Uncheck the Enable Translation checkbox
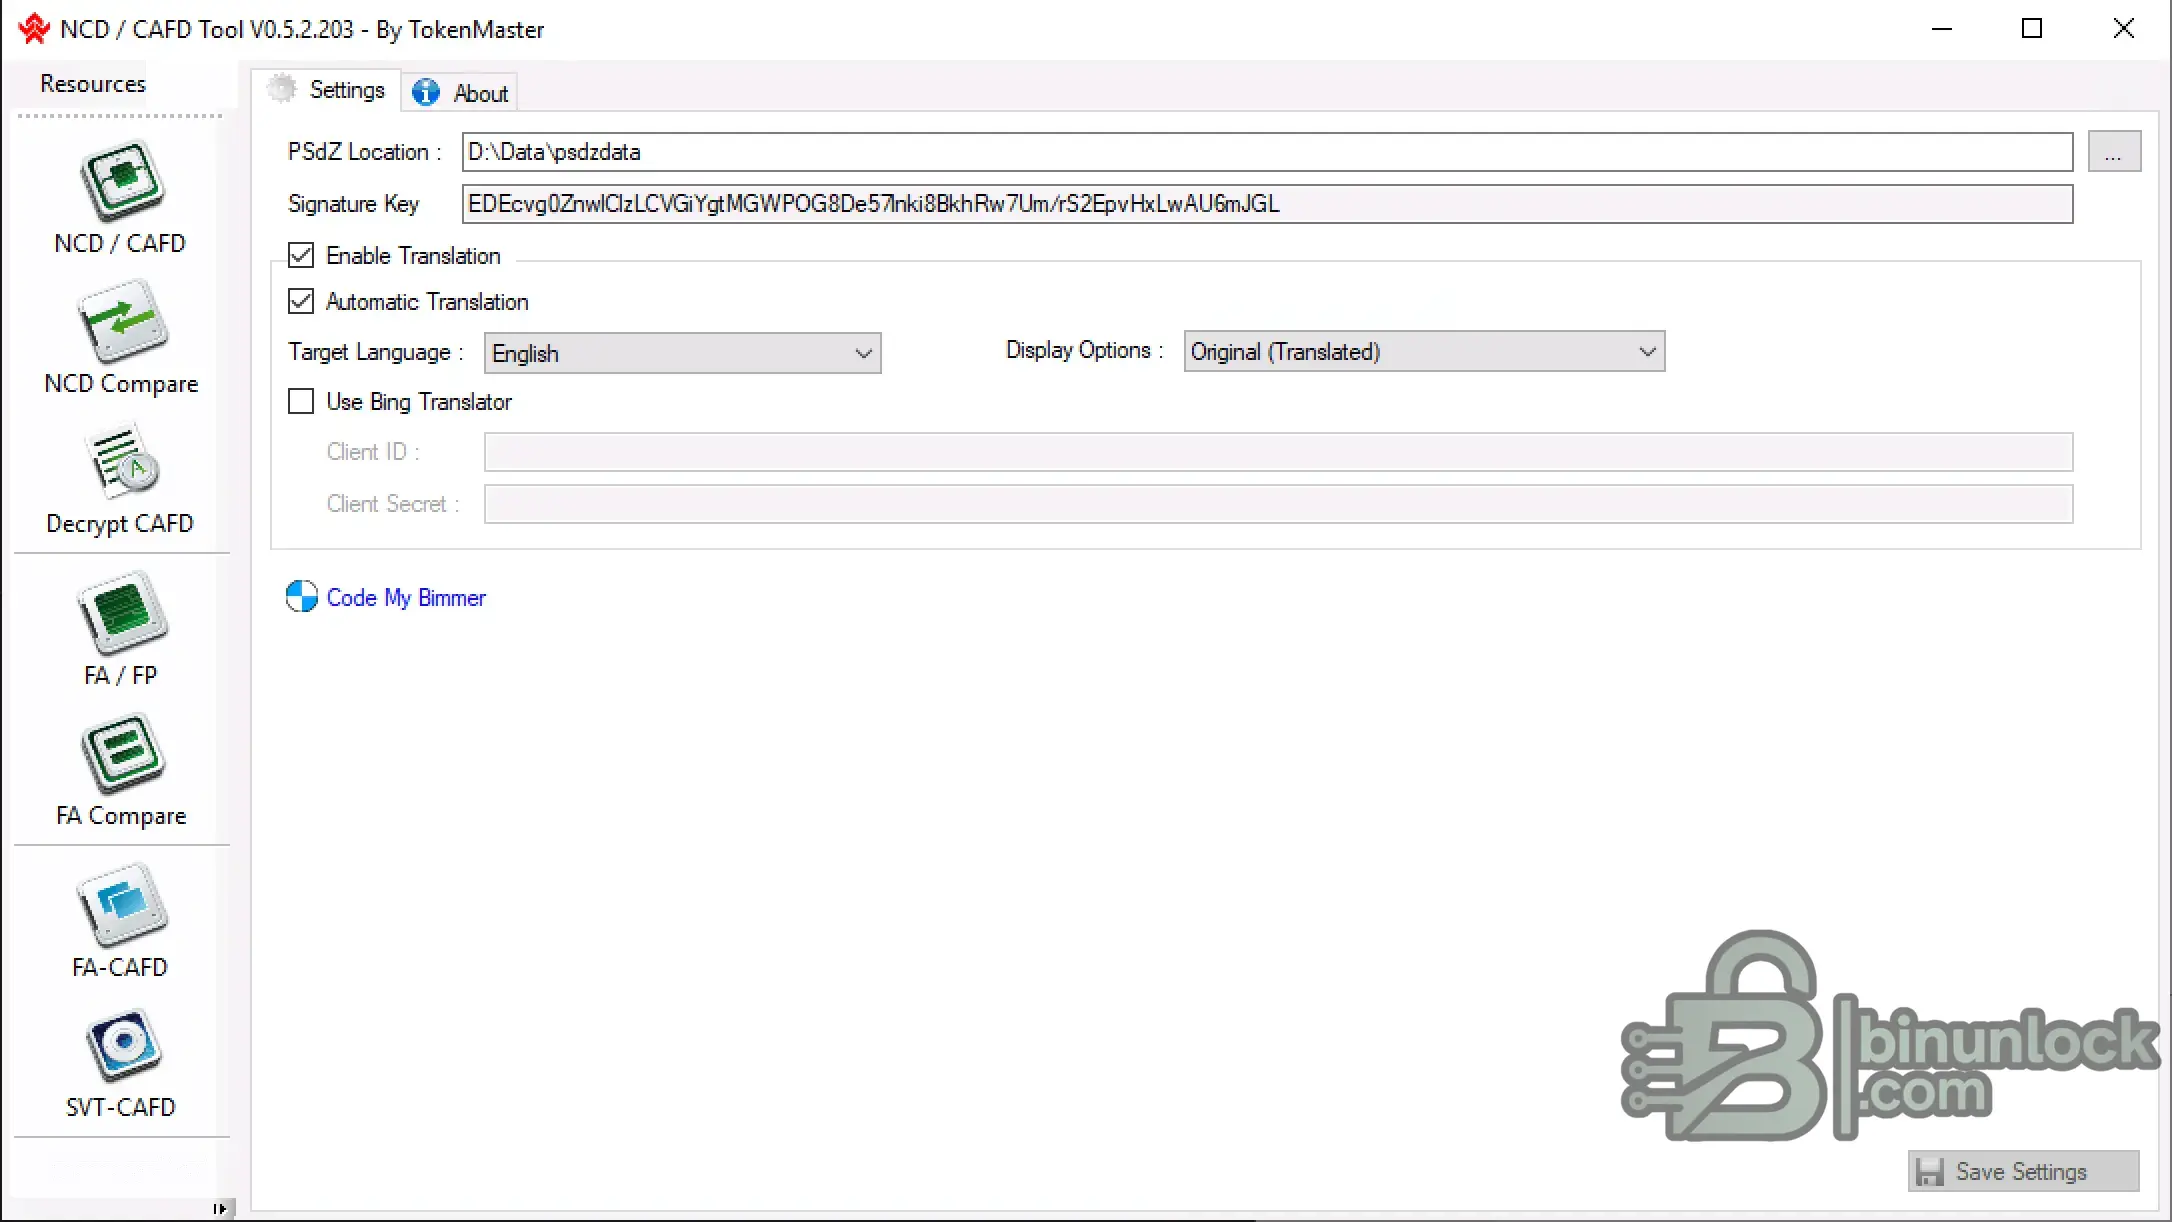The image size is (2172, 1222). (x=301, y=255)
